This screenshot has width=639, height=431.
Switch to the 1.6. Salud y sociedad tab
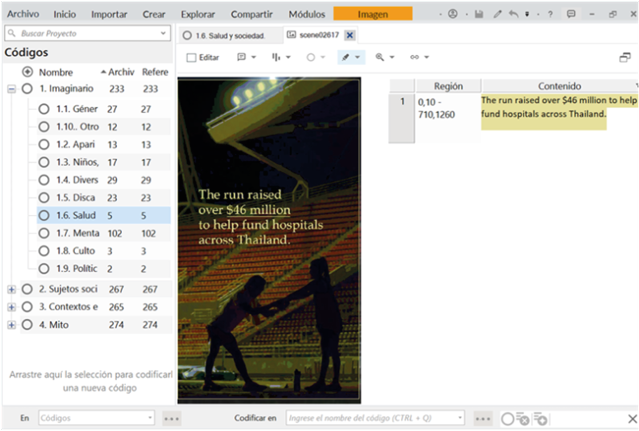tap(229, 35)
